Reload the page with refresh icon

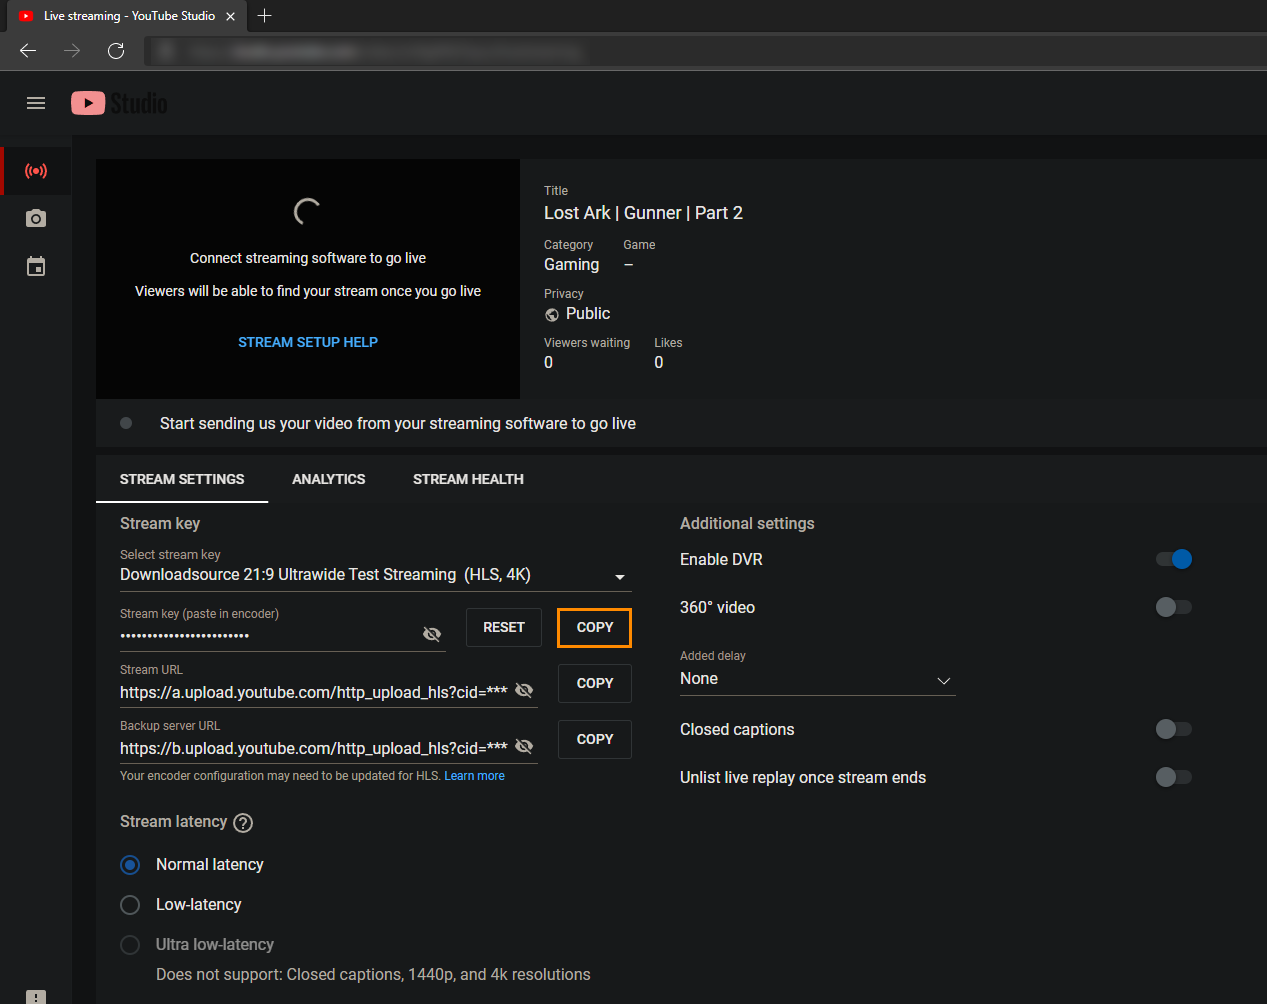(116, 51)
